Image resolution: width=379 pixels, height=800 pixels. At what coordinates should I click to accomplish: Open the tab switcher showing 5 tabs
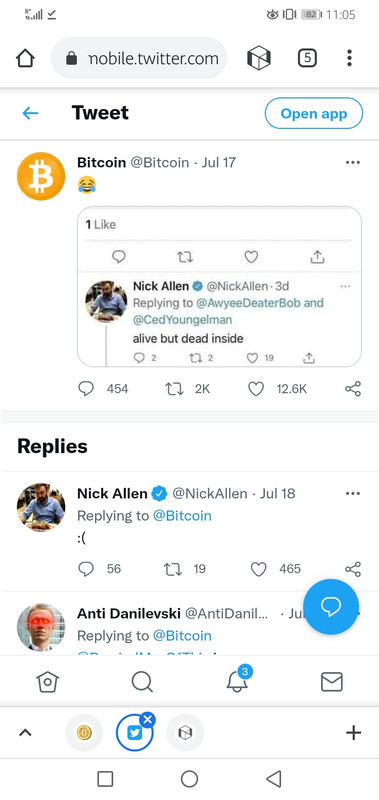pyautogui.click(x=307, y=58)
